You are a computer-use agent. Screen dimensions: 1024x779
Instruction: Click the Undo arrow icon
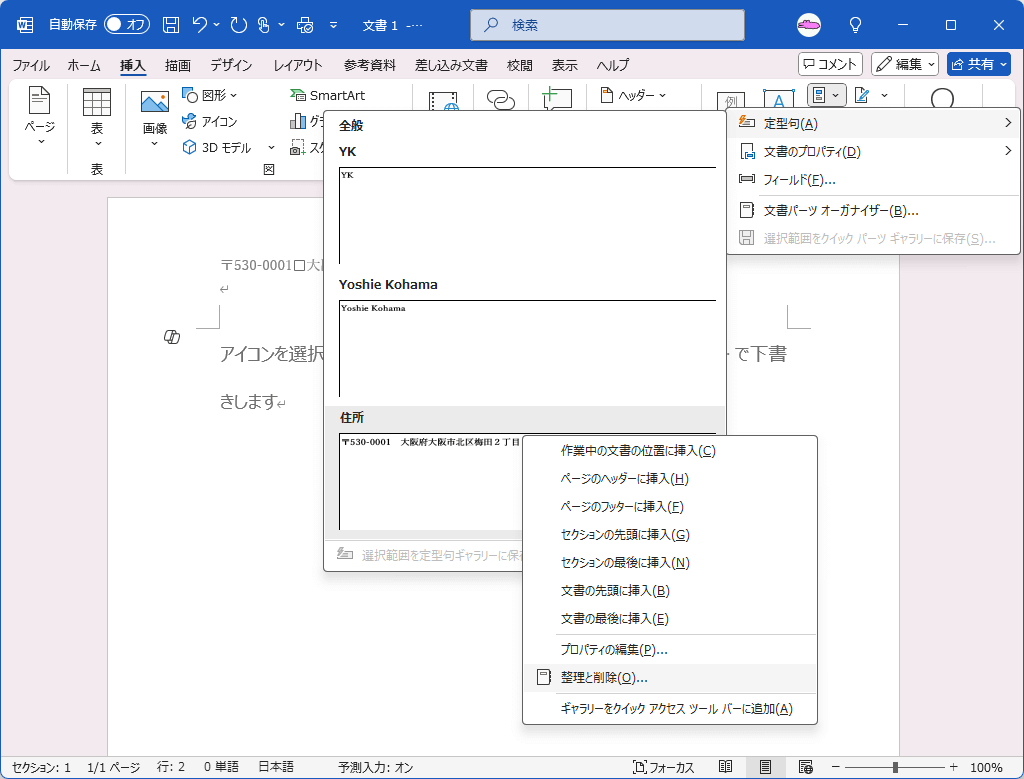pyautogui.click(x=200, y=25)
